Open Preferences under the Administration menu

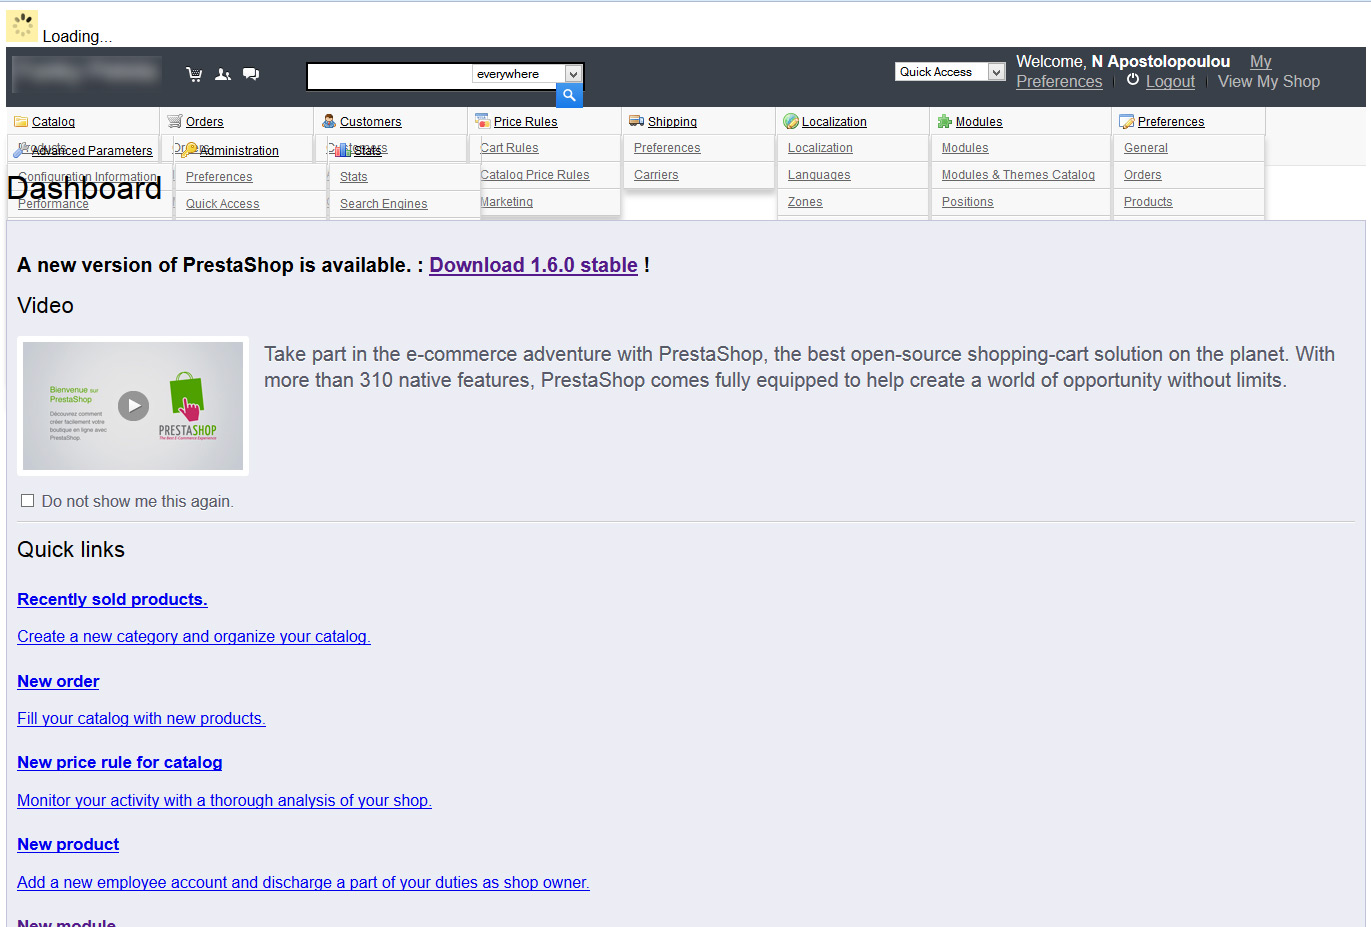coord(219,177)
